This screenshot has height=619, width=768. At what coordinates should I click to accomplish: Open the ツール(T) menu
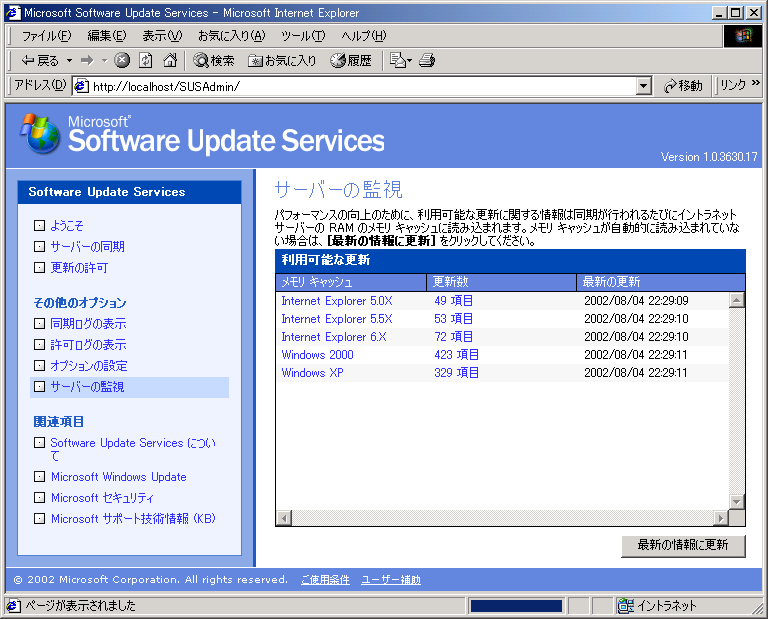pyautogui.click(x=303, y=36)
